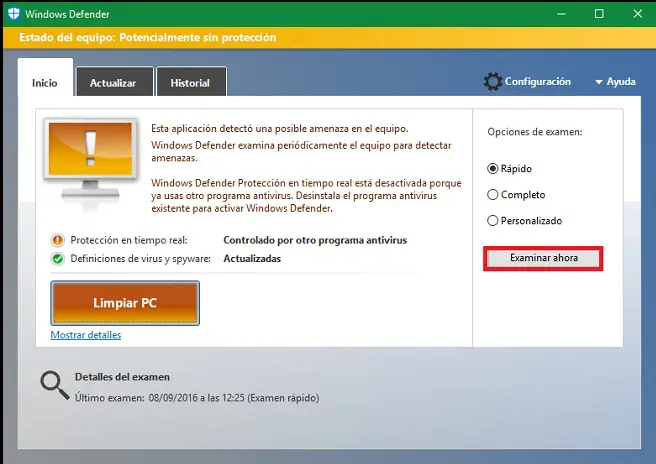Go to the Historial tab
The height and width of the screenshot is (464, 656).
point(192,82)
